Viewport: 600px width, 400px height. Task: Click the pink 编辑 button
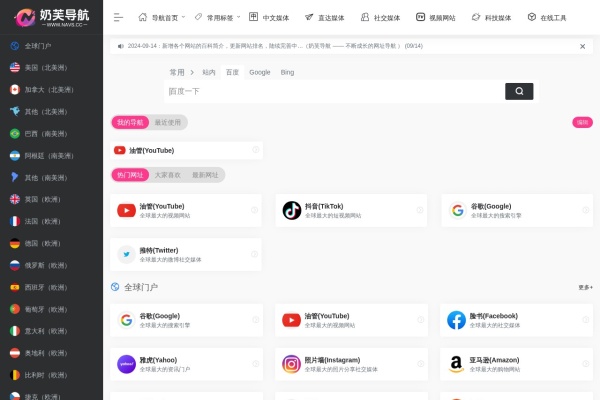[x=582, y=122]
